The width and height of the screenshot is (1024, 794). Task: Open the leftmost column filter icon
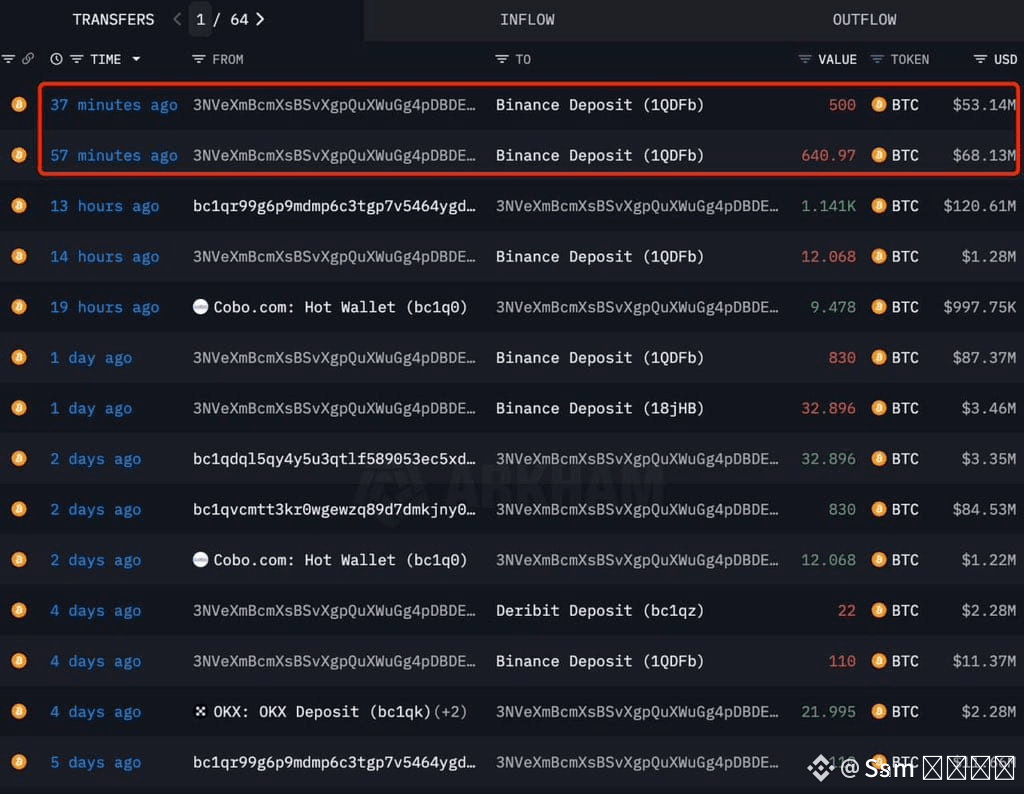click(8, 59)
